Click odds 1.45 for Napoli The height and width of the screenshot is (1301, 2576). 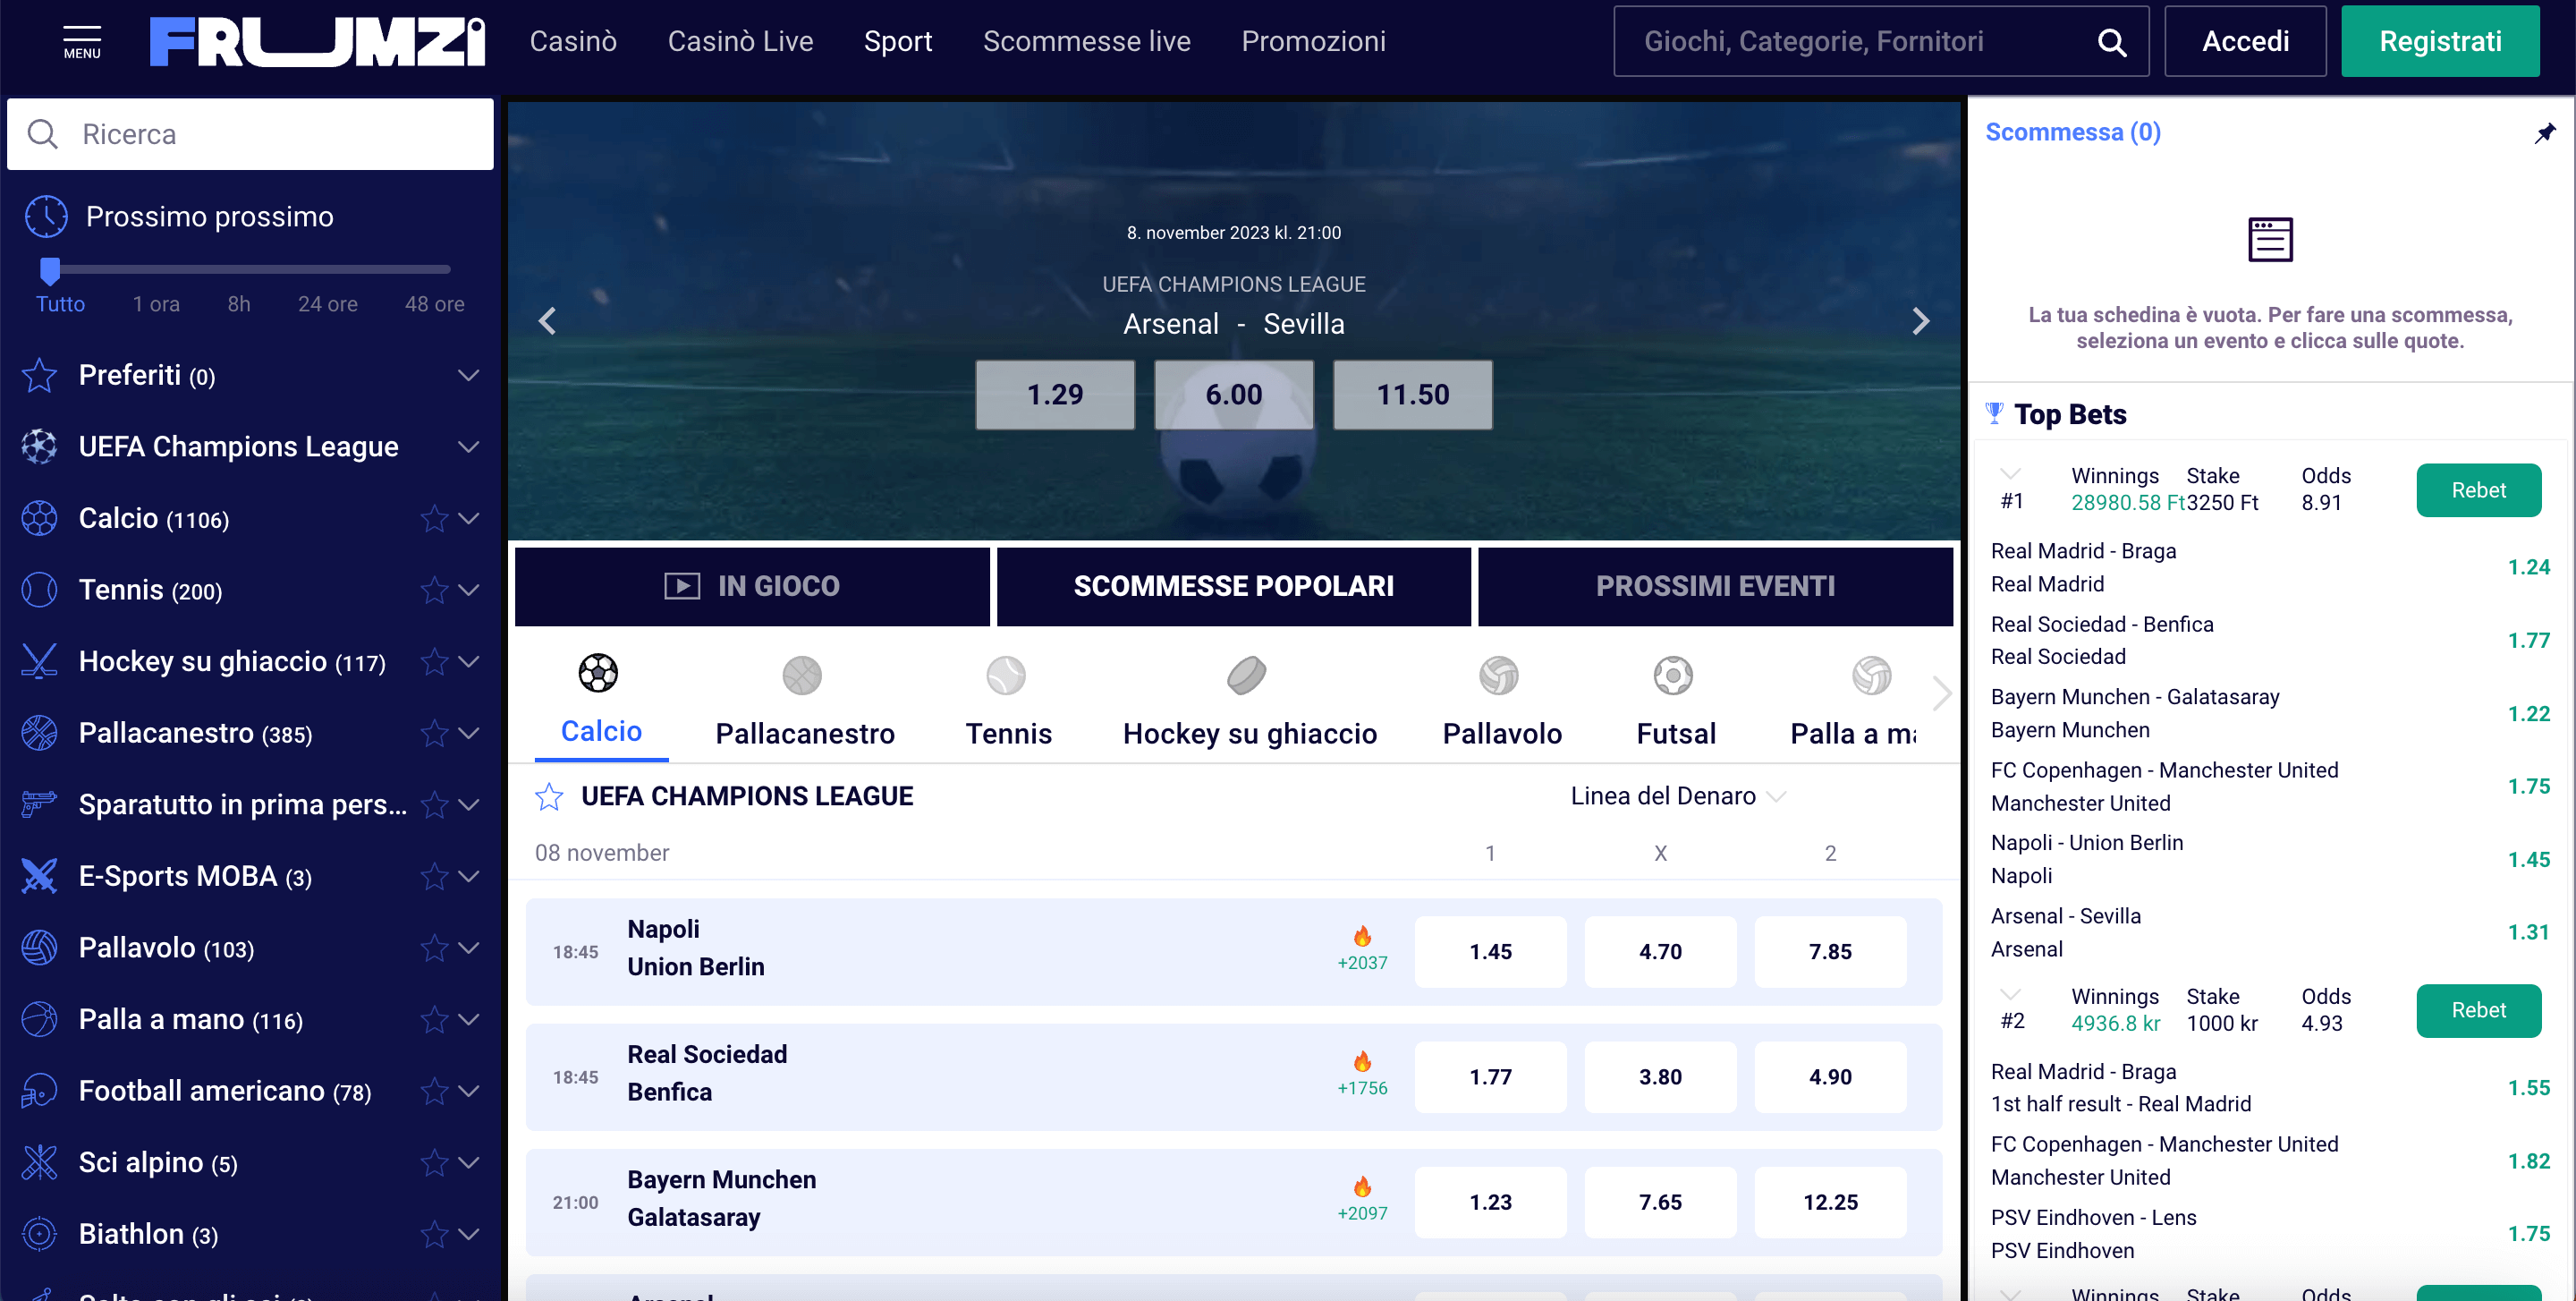click(x=1490, y=951)
